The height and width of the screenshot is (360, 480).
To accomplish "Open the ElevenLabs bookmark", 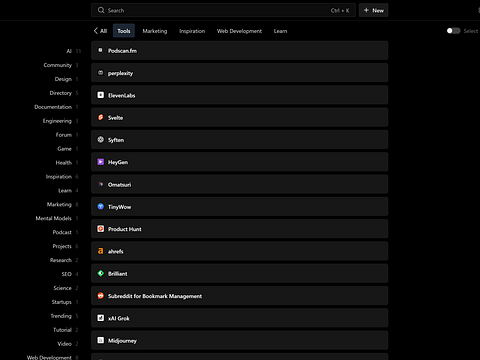I will (239, 95).
